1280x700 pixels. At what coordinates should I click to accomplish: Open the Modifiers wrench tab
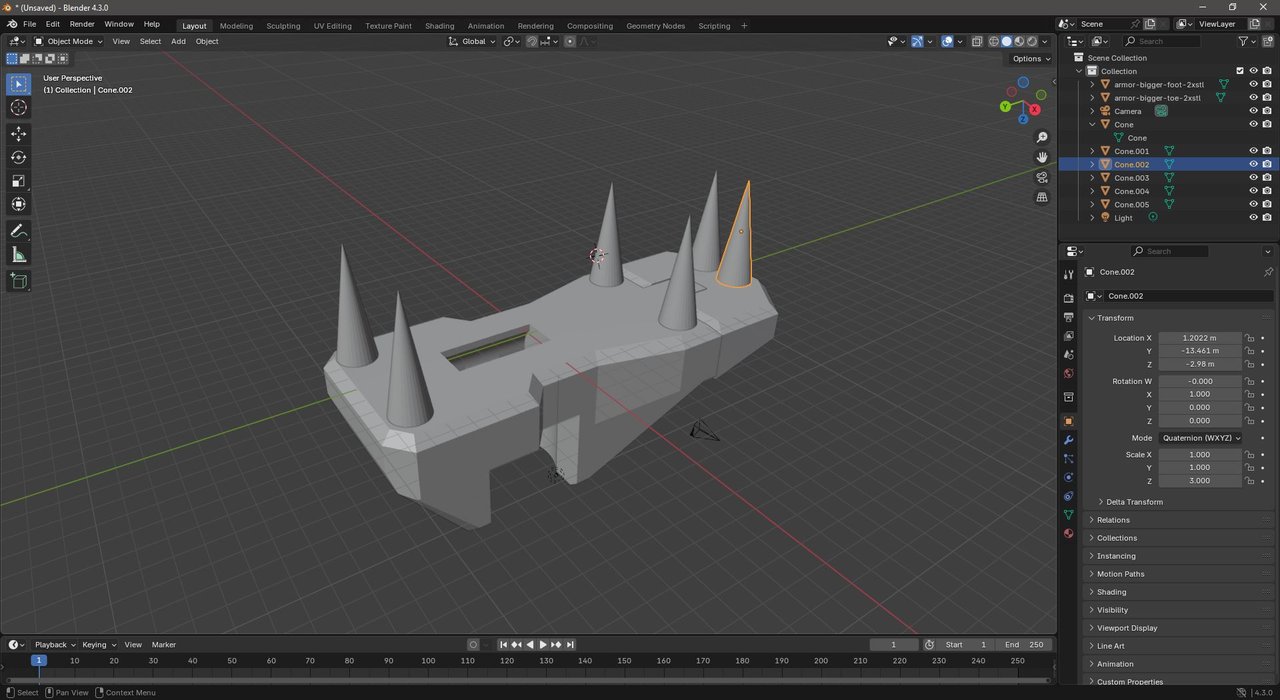click(1068, 440)
